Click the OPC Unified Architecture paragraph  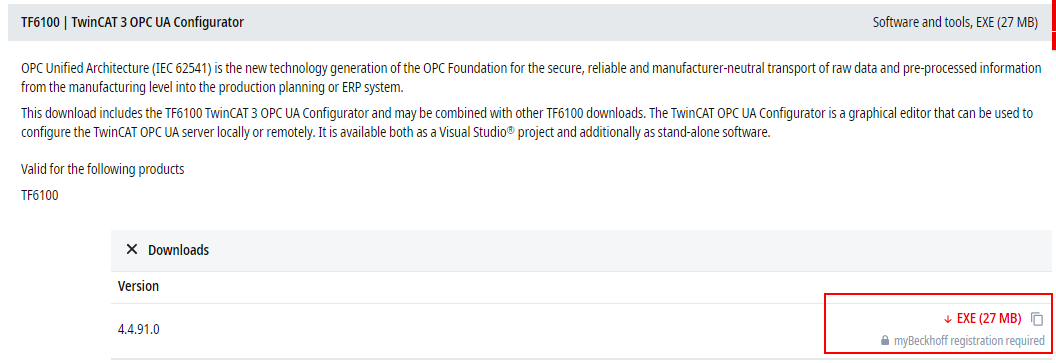tap(531, 77)
